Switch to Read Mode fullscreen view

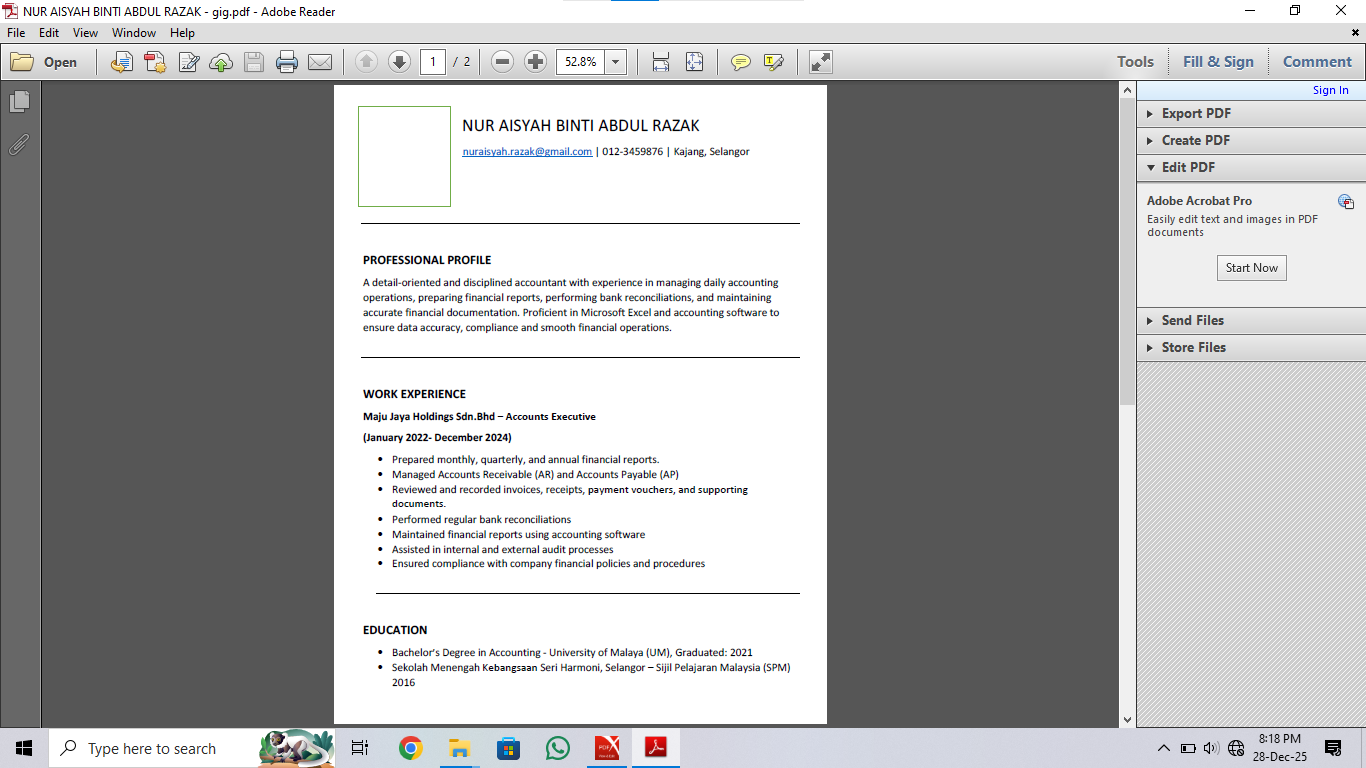pyautogui.click(x=821, y=61)
